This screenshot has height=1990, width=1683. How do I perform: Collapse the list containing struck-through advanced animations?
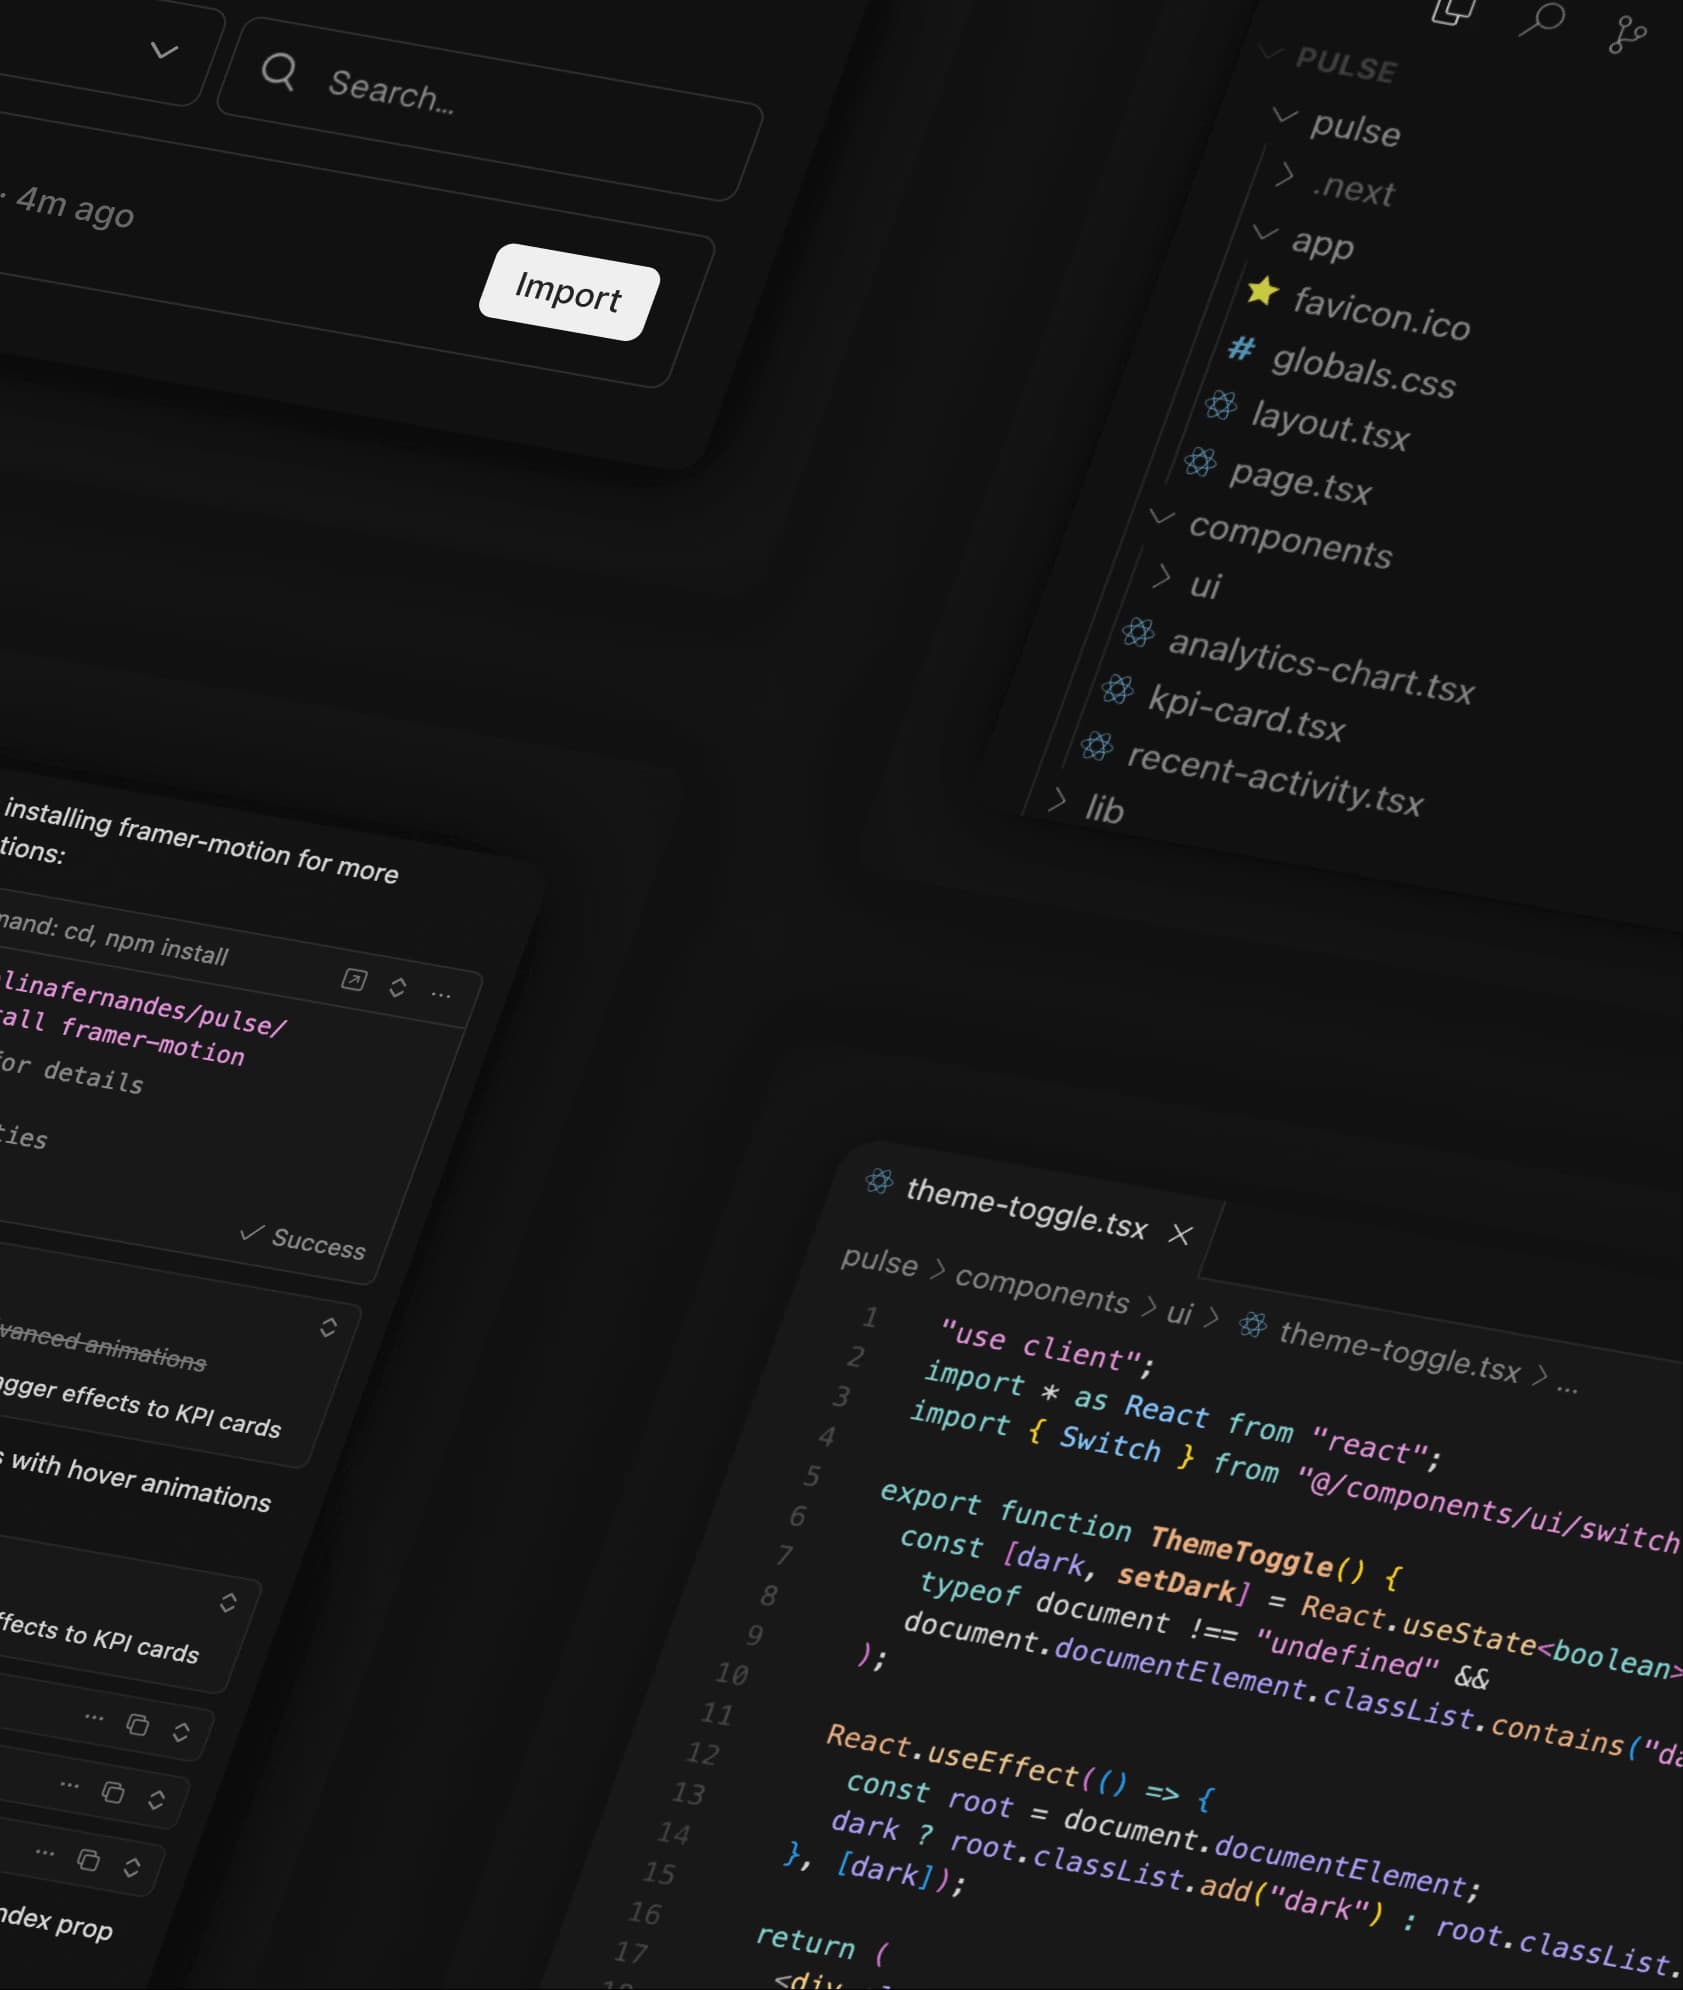(x=328, y=1327)
